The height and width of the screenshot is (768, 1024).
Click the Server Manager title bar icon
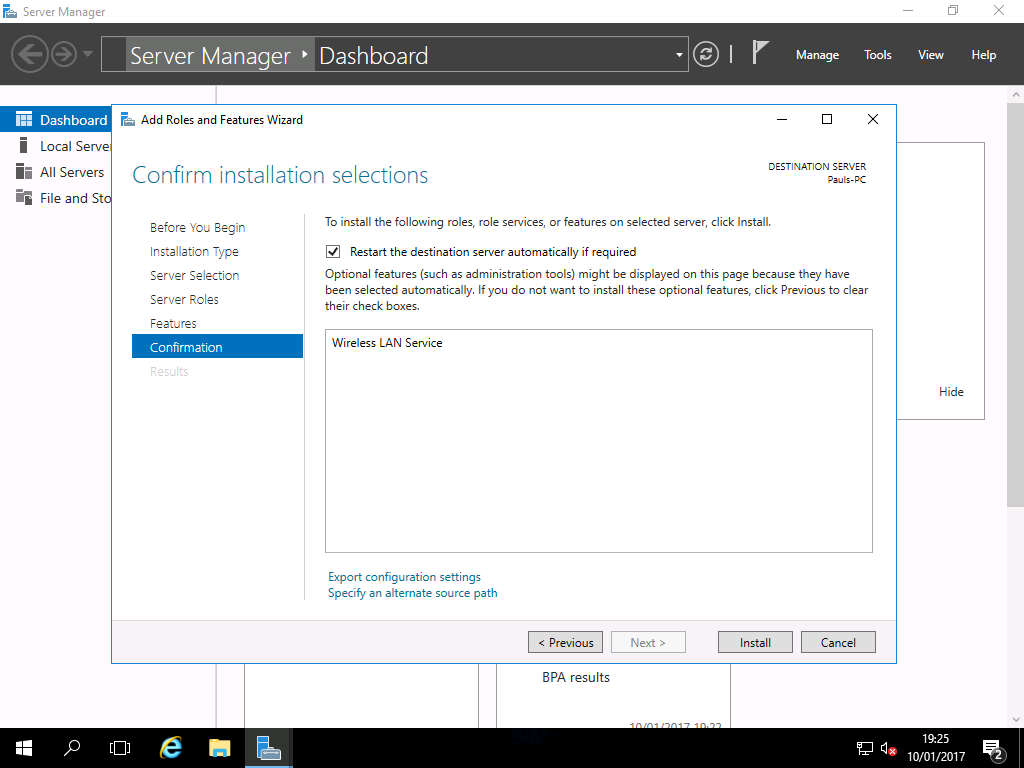10,11
